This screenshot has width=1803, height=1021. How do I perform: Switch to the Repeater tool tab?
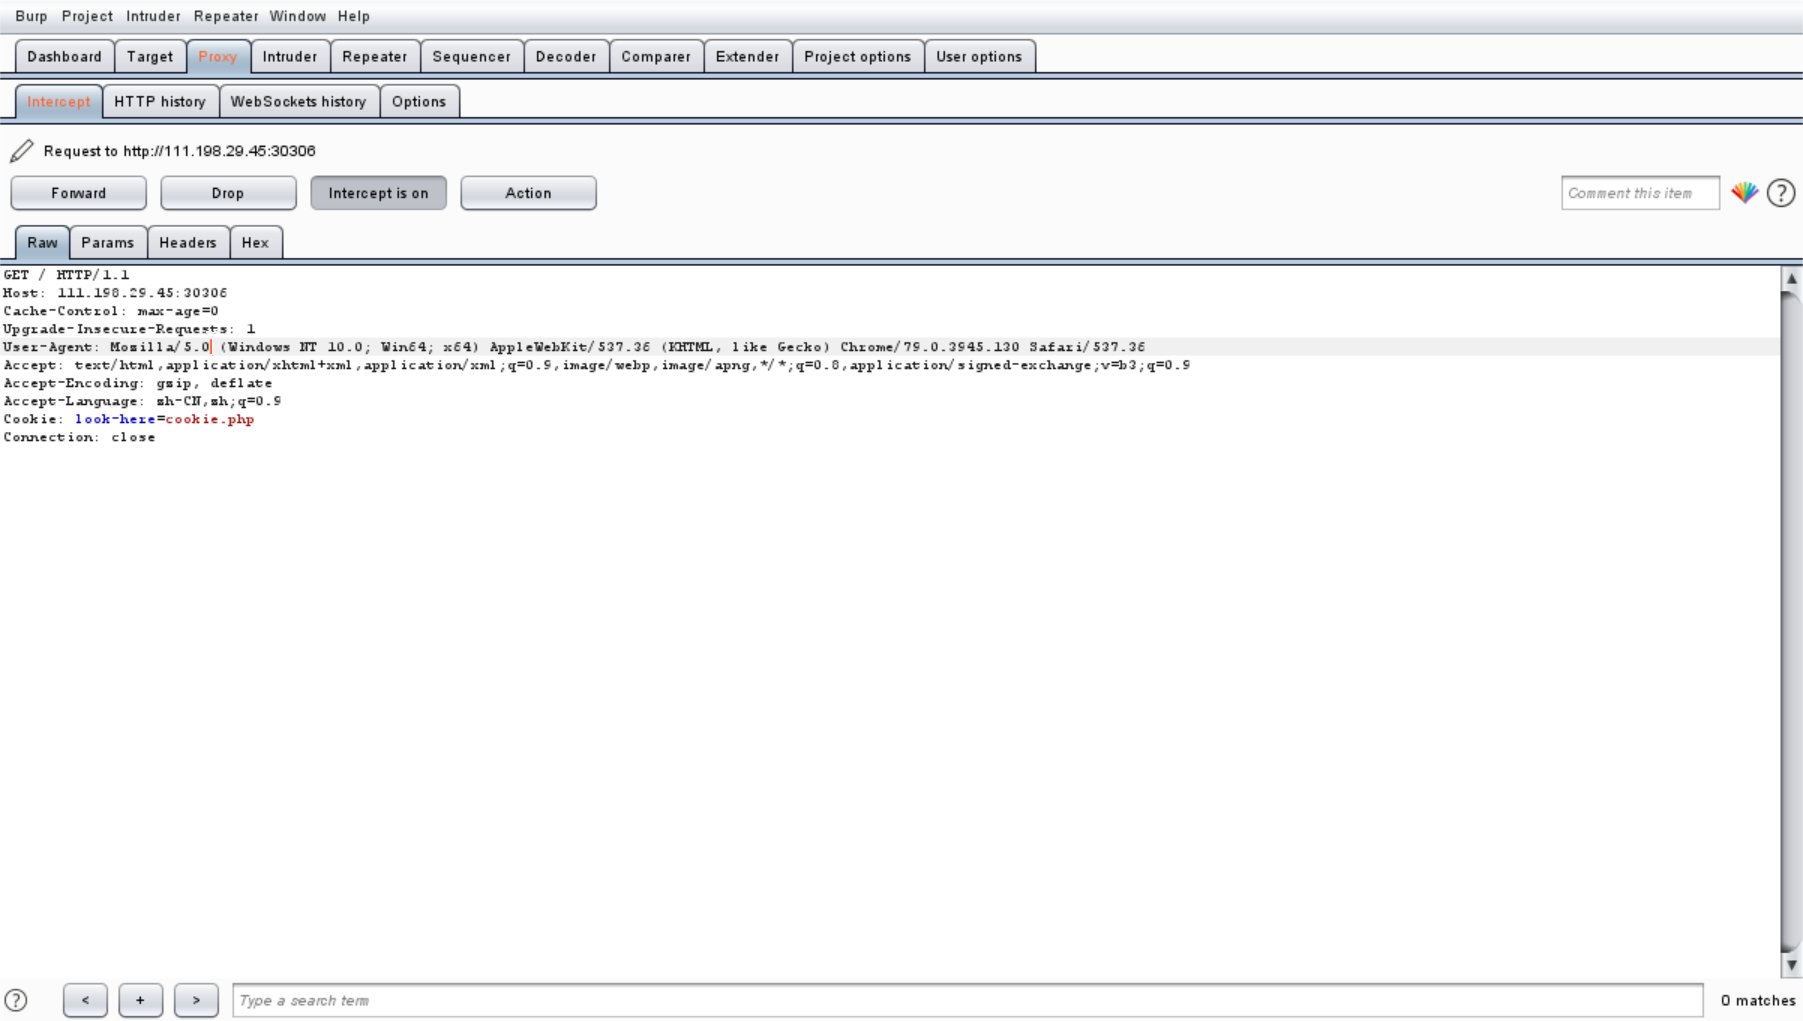click(375, 57)
